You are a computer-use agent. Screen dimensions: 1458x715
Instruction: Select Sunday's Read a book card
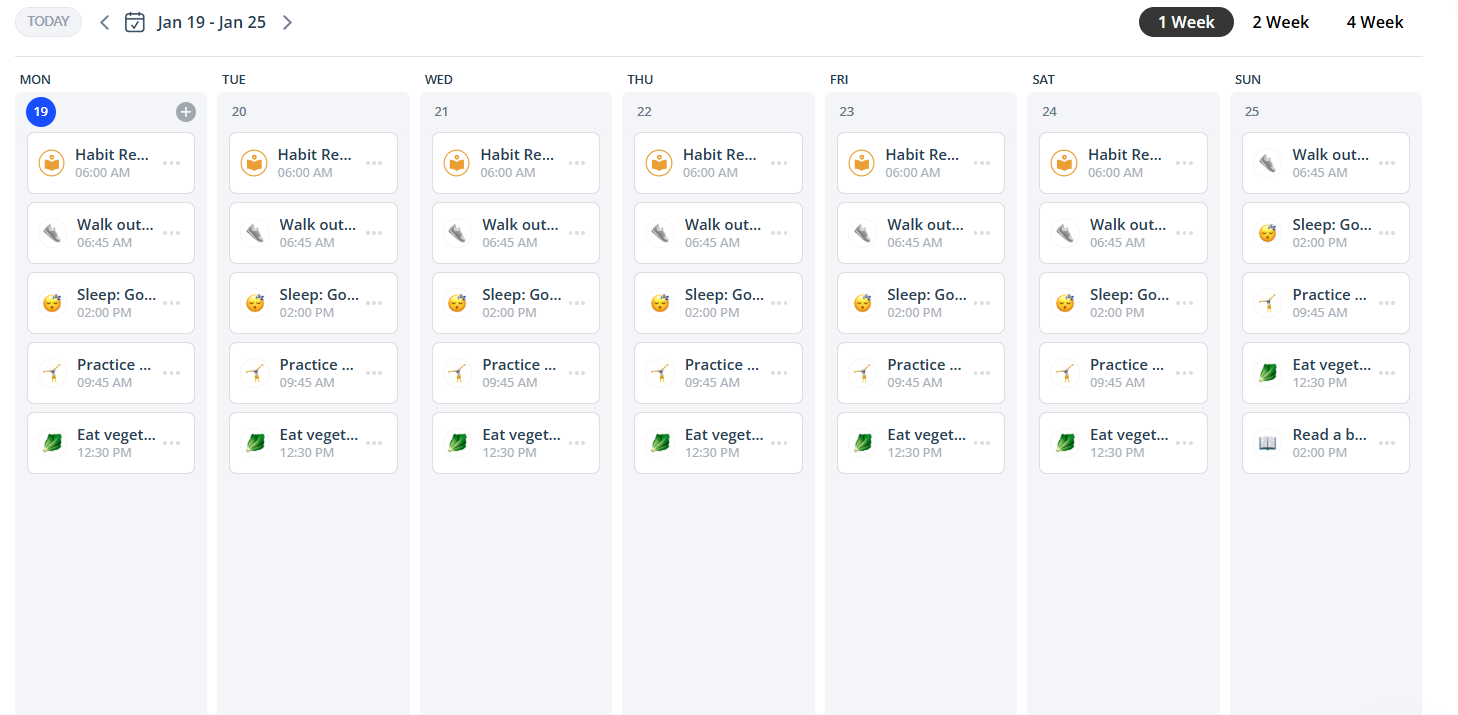[1325, 442]
